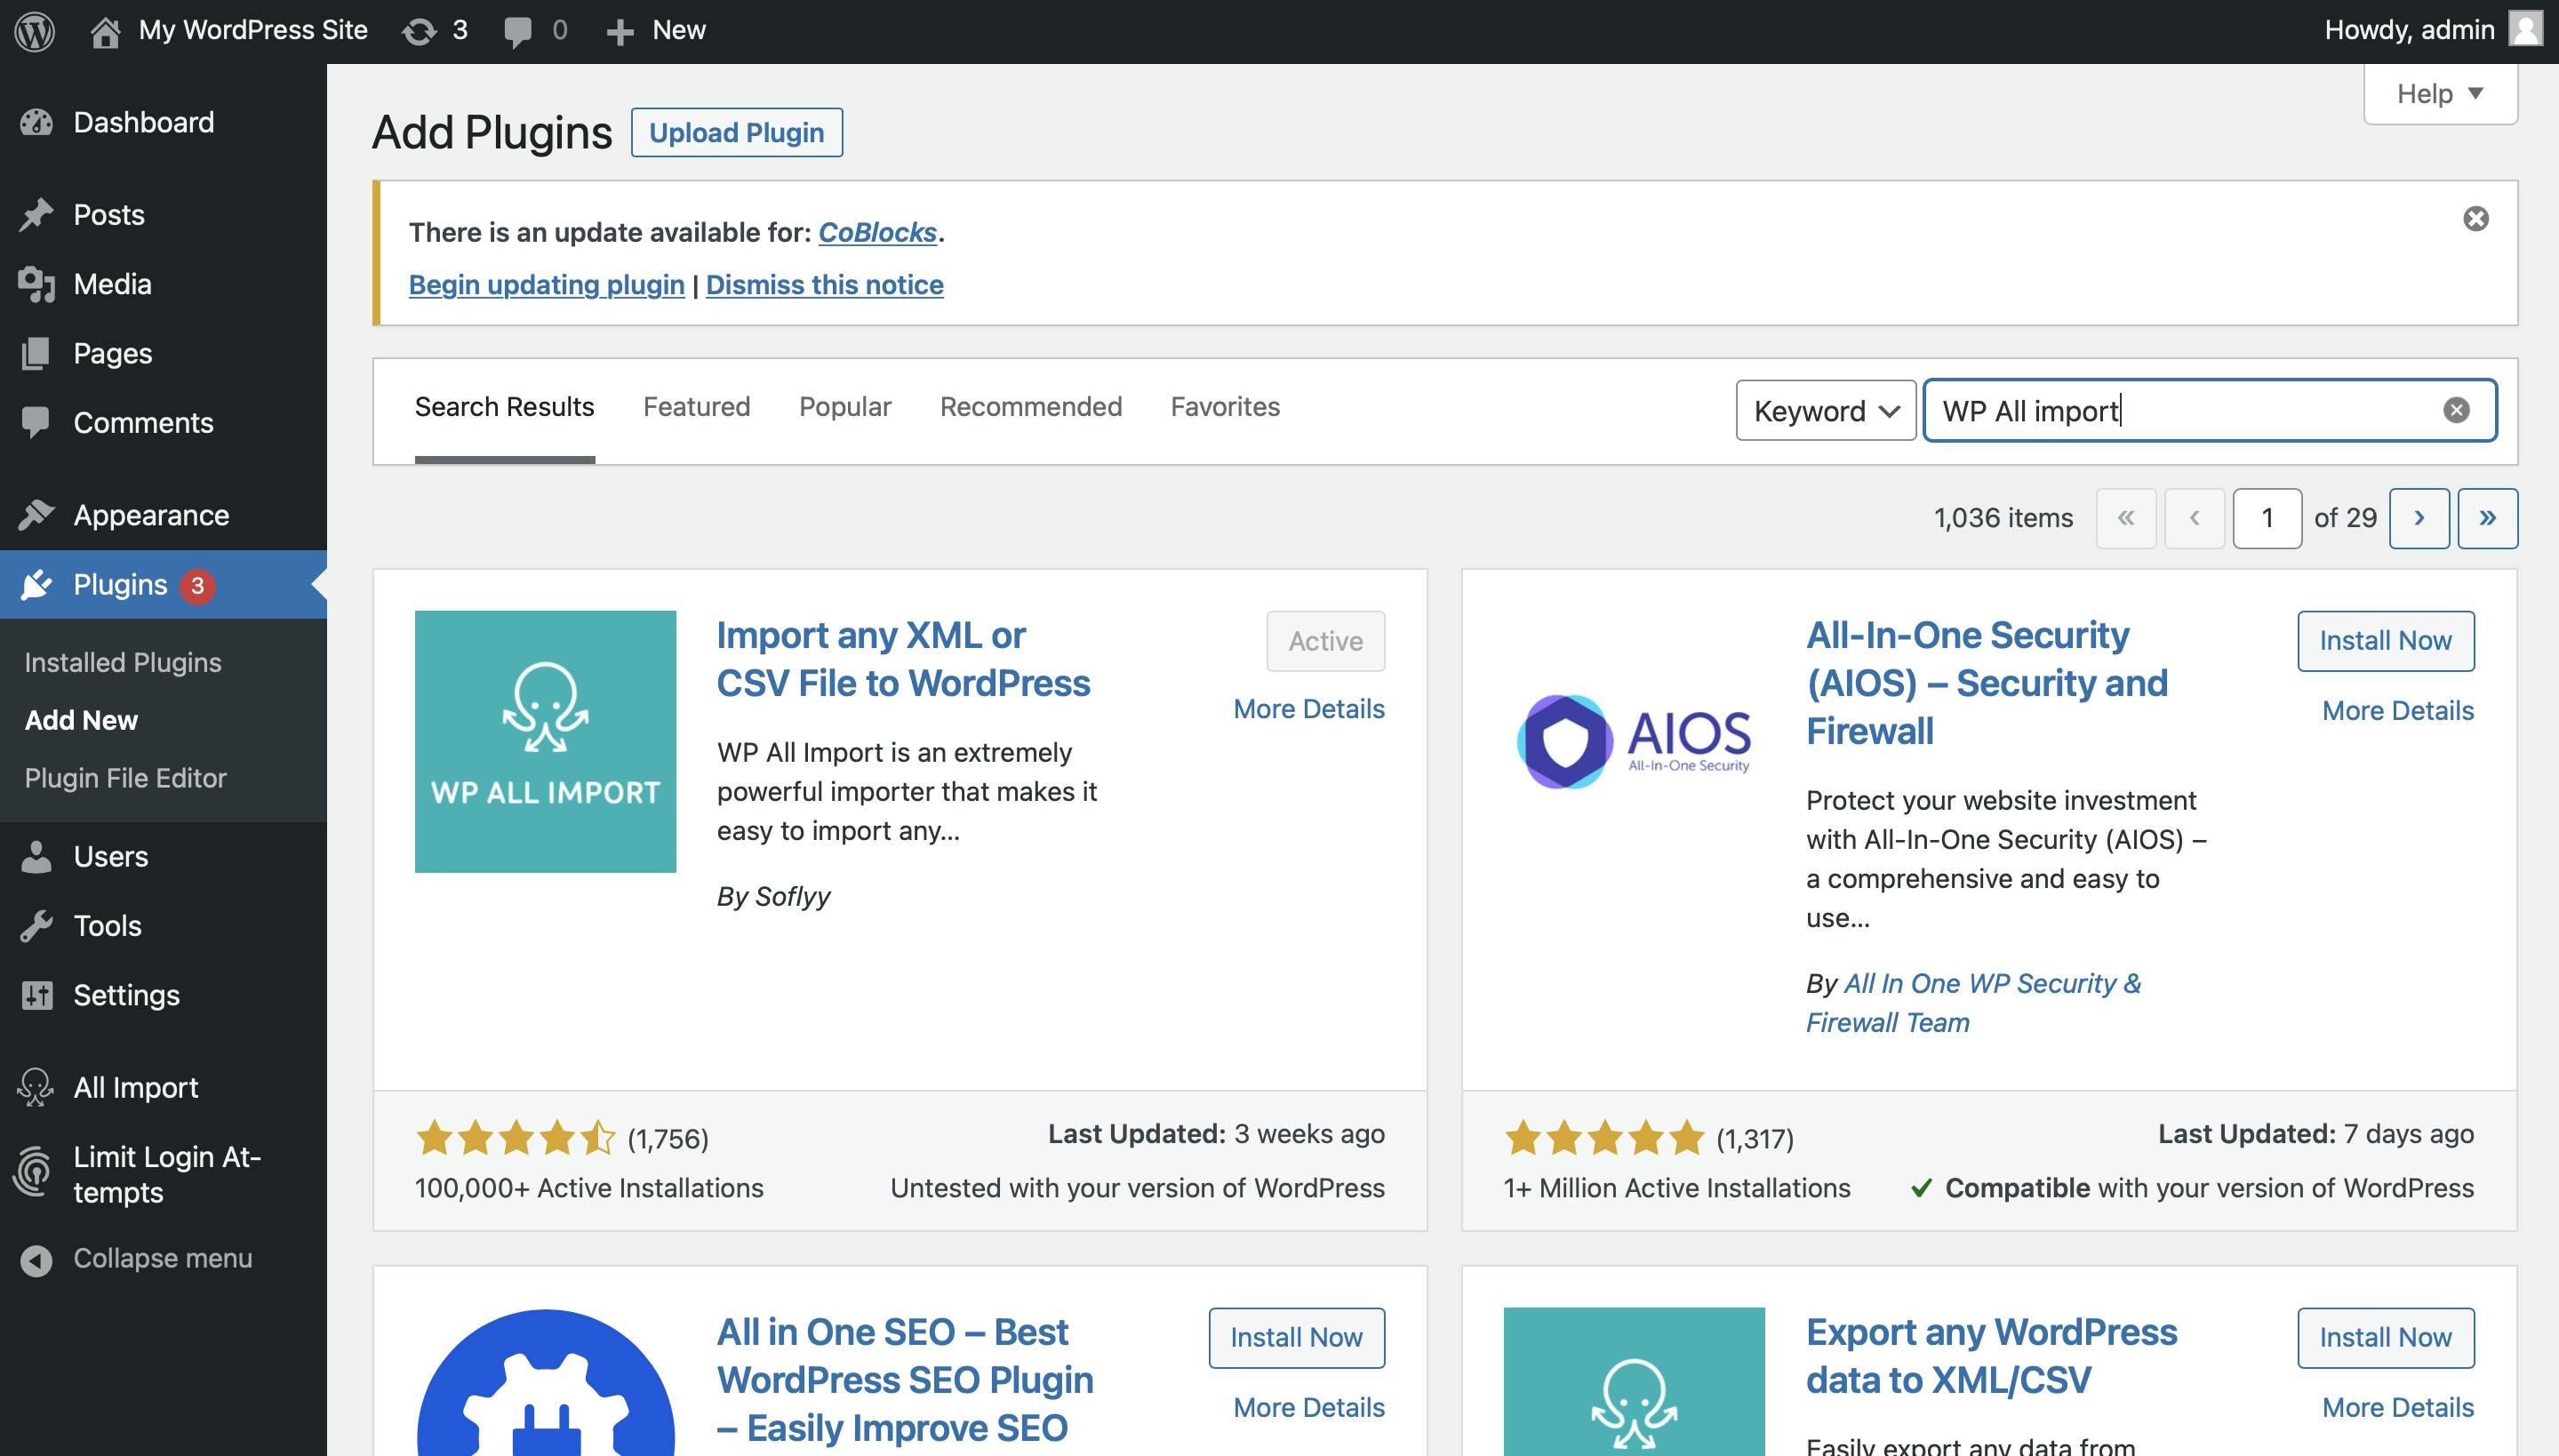Click the WordPress logo icon
The width and height of the screenshot is (2559, 1456).
(x=35, y=31)
